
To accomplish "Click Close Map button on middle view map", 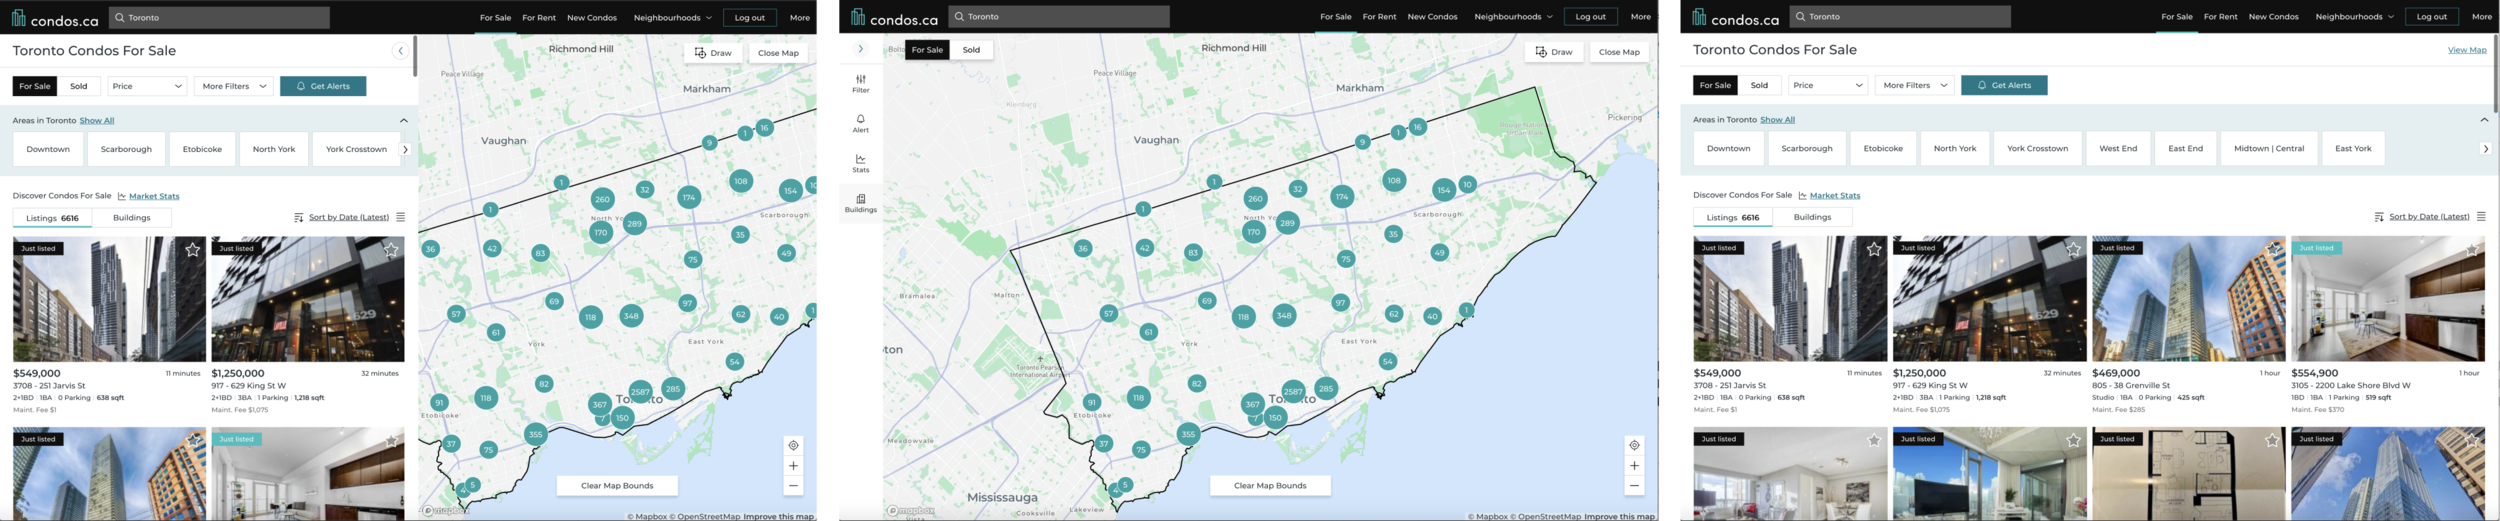I will 1618,52.
